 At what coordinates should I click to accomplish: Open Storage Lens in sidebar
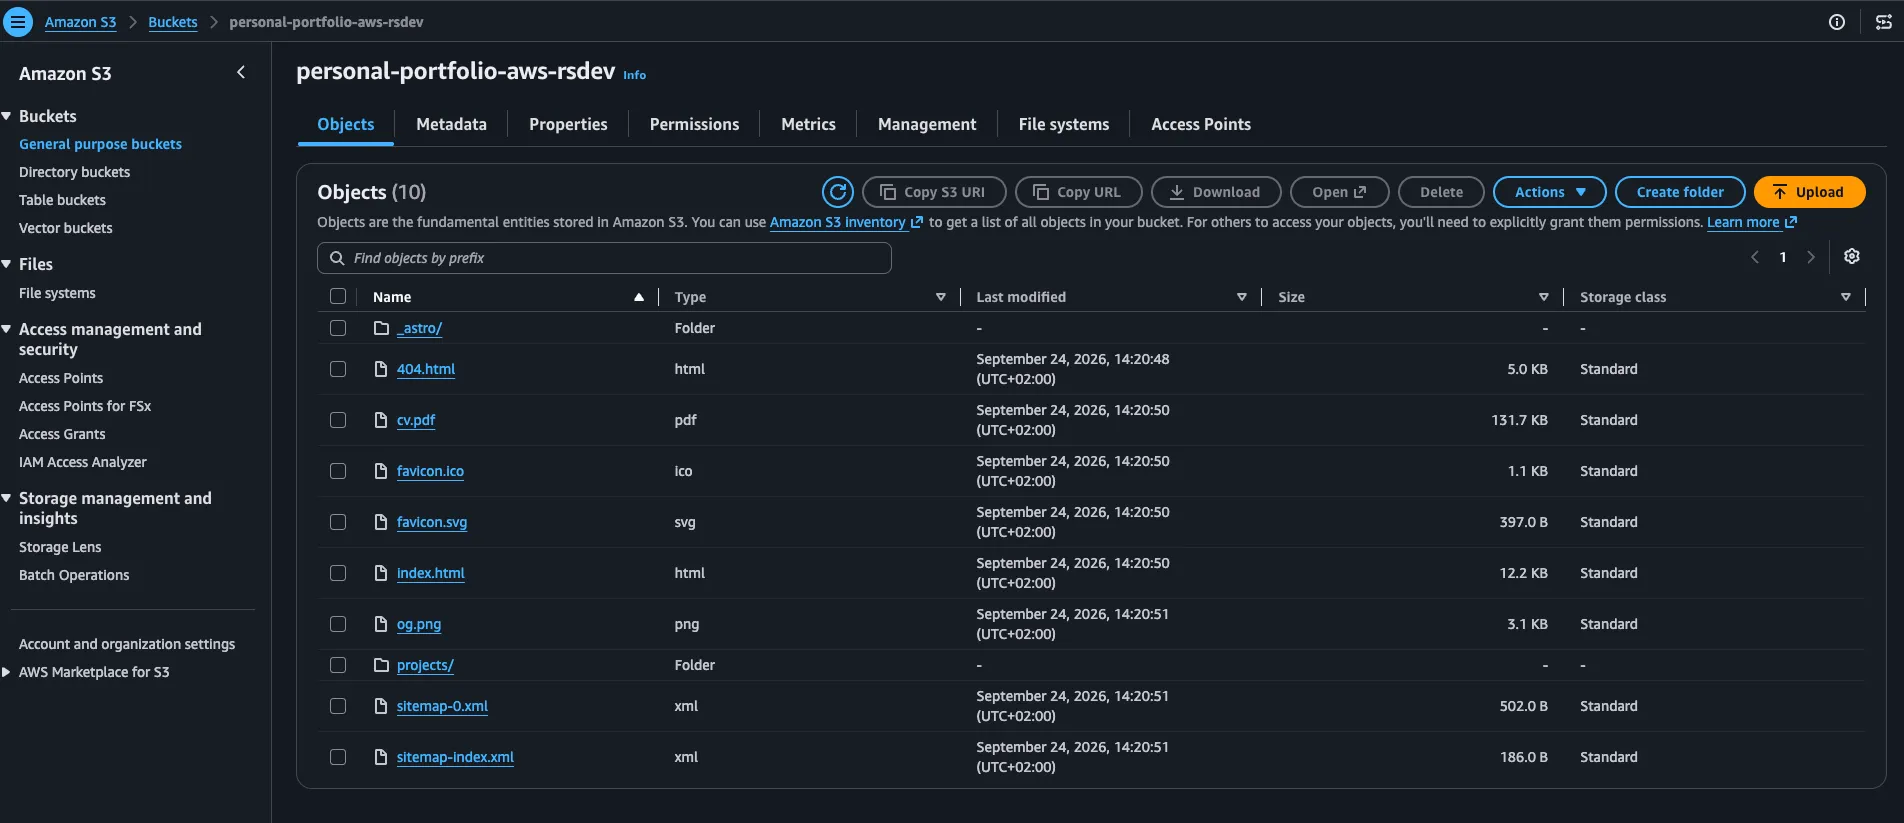(60, 547)
